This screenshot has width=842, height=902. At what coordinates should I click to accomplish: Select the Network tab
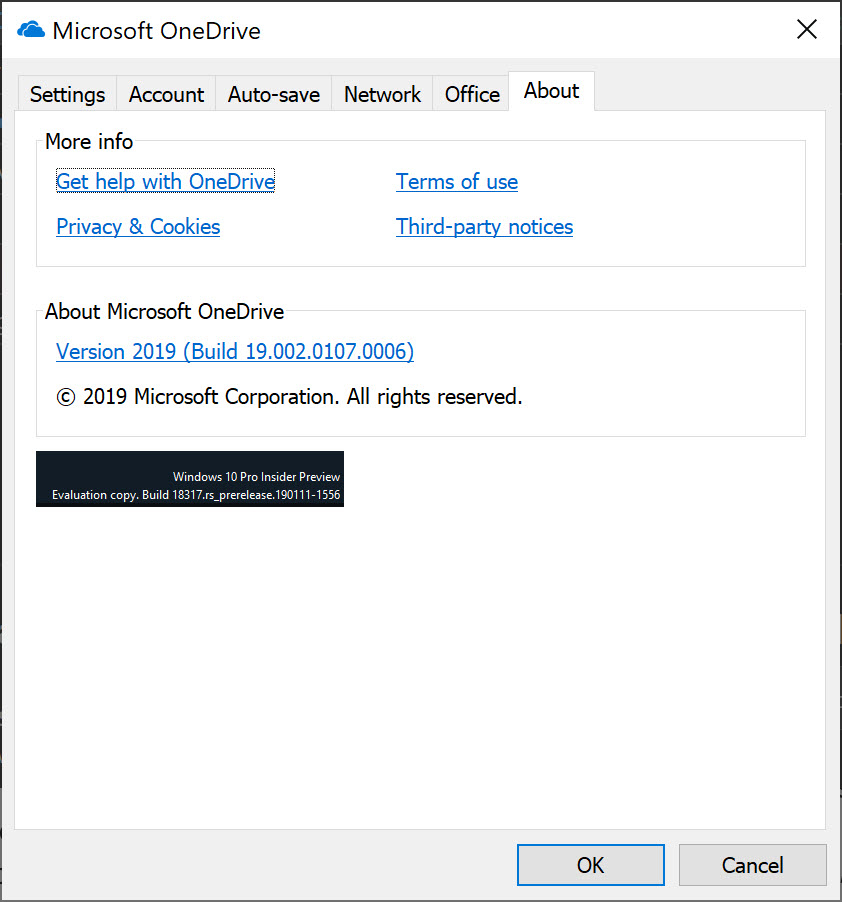point(382,94)
